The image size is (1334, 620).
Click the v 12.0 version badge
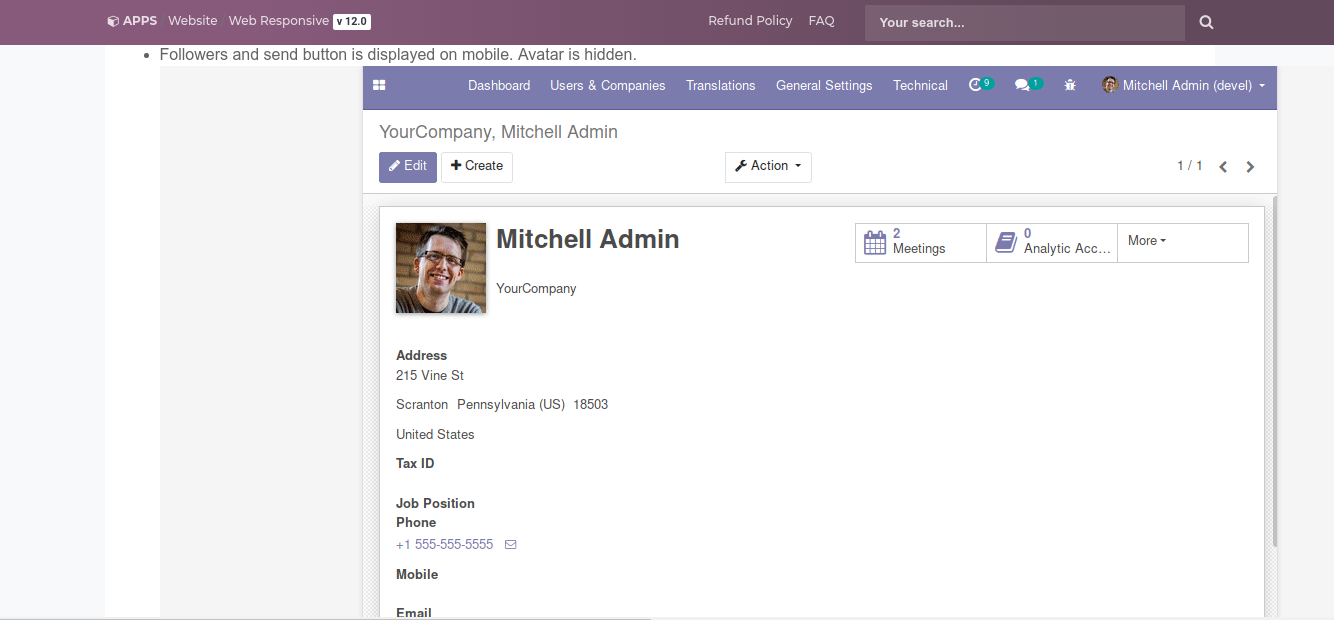coord(353,22)
